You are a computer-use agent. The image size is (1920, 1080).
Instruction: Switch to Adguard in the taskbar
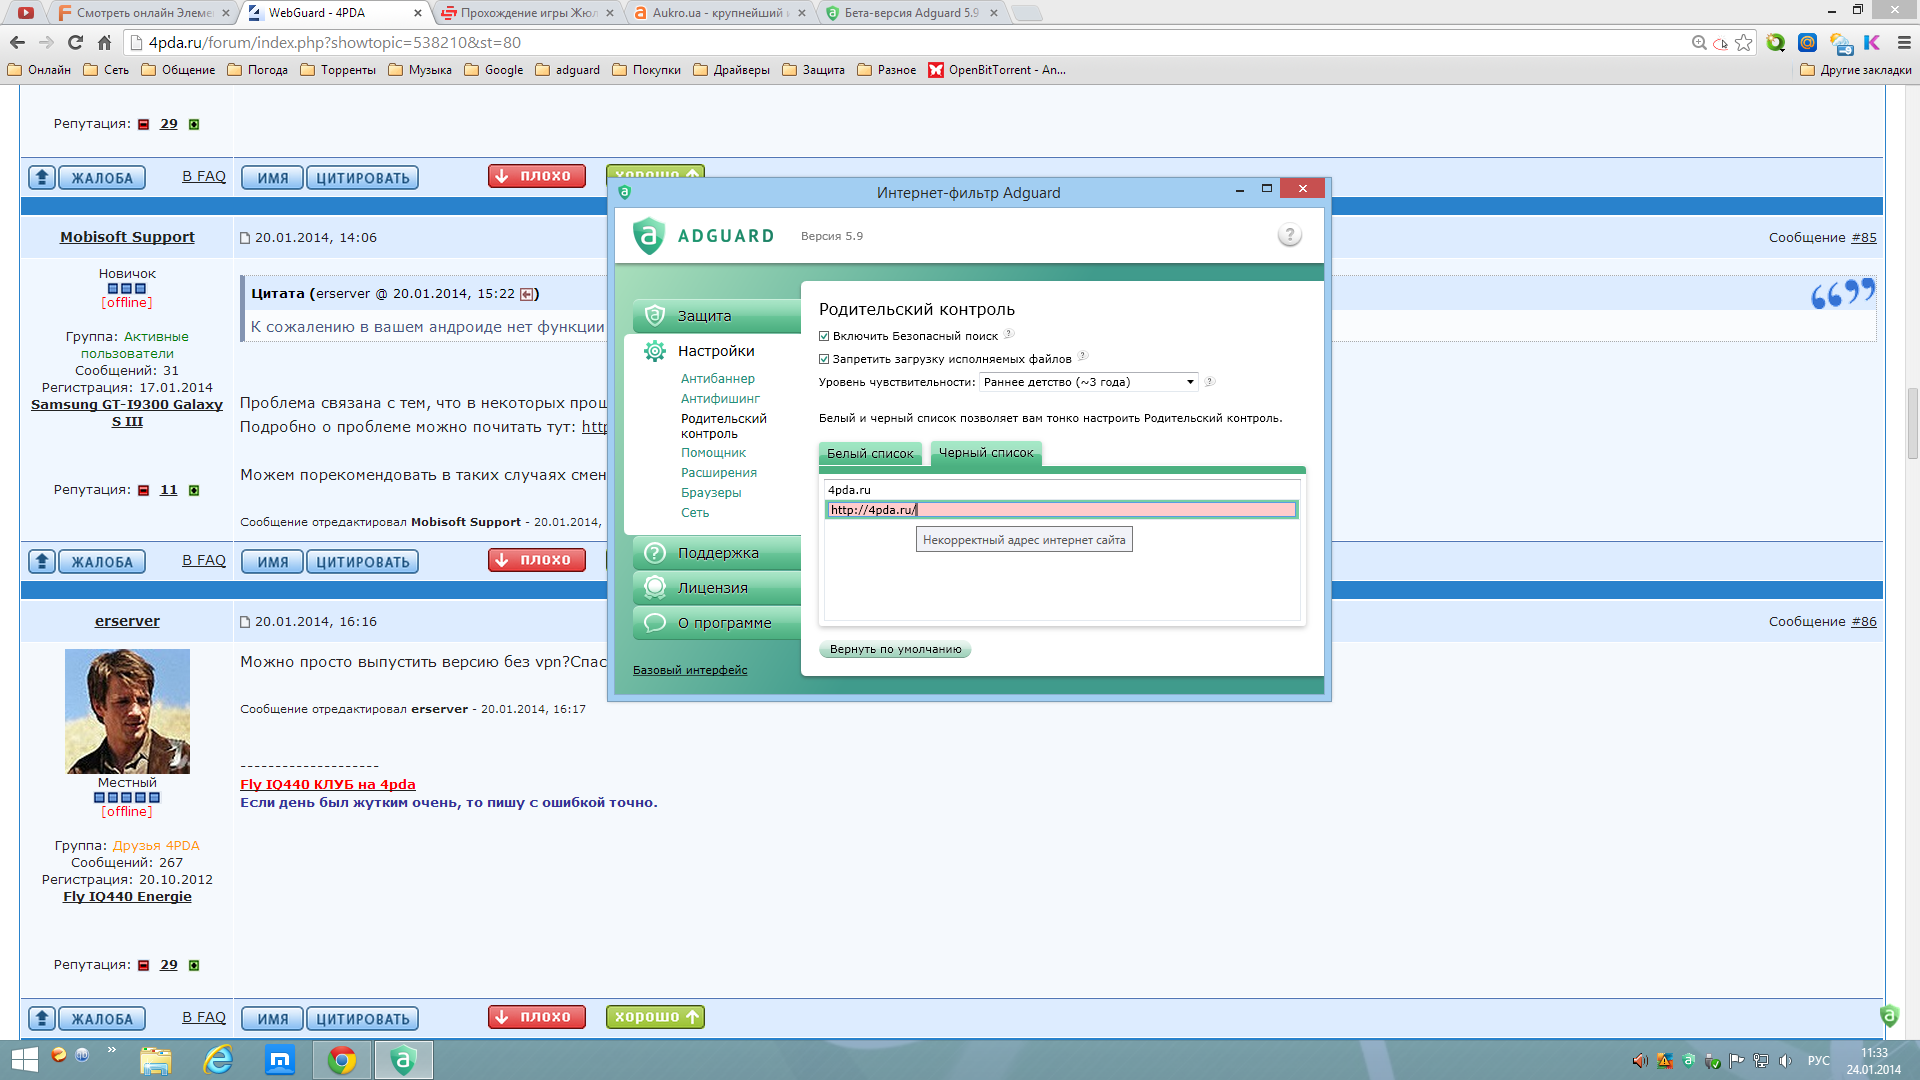[x=404, y=1060]
